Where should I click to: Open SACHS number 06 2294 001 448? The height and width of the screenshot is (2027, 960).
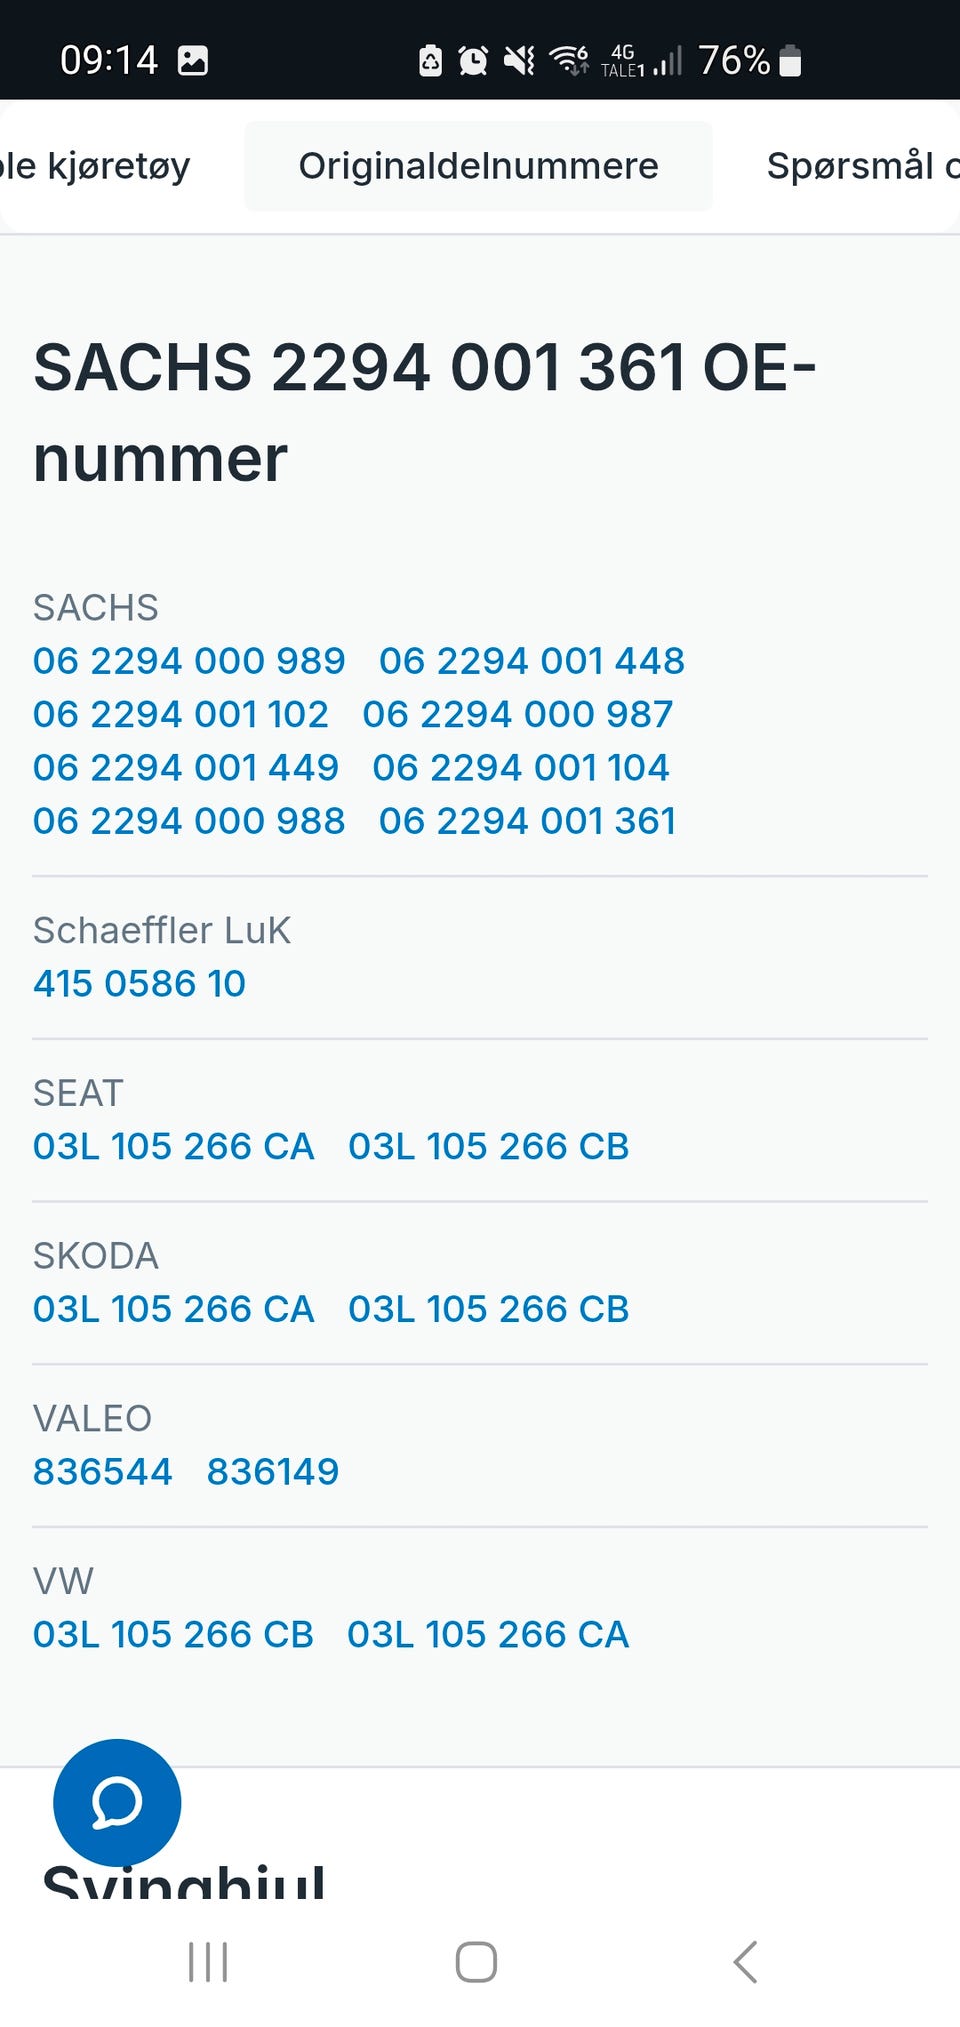coord(532,661)
